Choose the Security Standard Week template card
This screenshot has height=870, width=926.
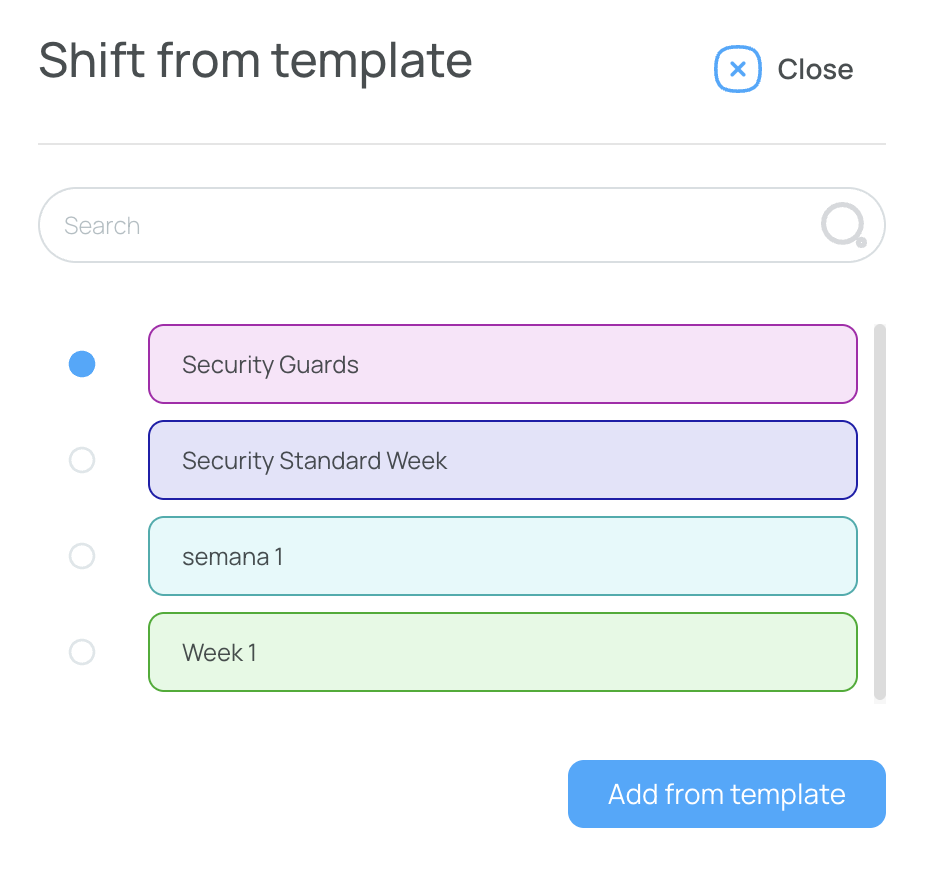pyautogui.click(x=503, y=460)
